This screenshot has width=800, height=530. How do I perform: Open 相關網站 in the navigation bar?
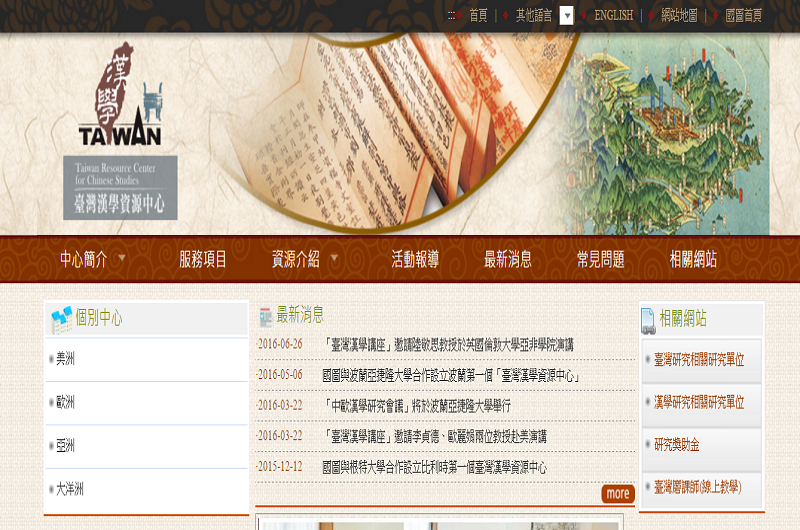[693, 259]
